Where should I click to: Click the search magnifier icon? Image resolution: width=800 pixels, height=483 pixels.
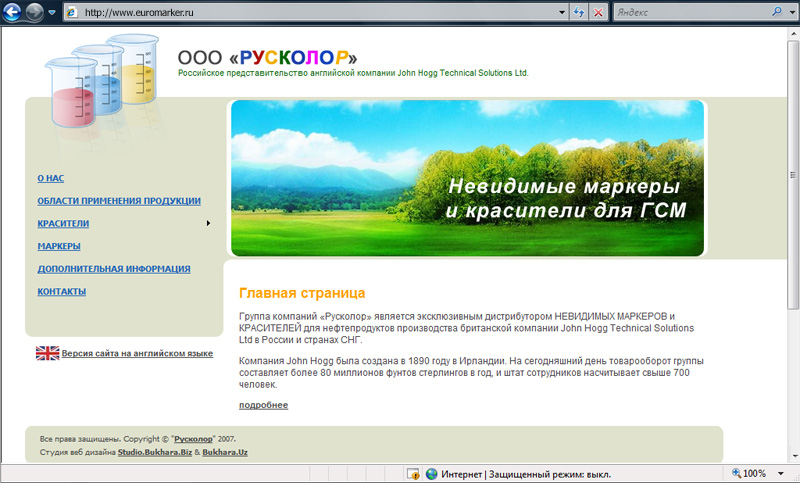tap(777, 12)
